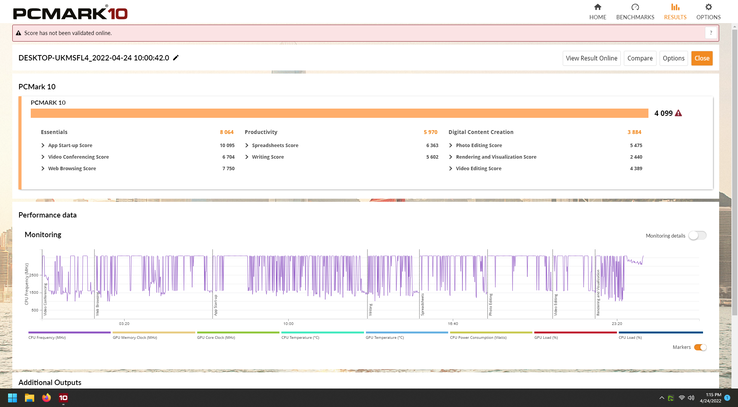Open File Explorer from the taskbar
Viewport: 738px width, 407px height.
pos(29,398)
